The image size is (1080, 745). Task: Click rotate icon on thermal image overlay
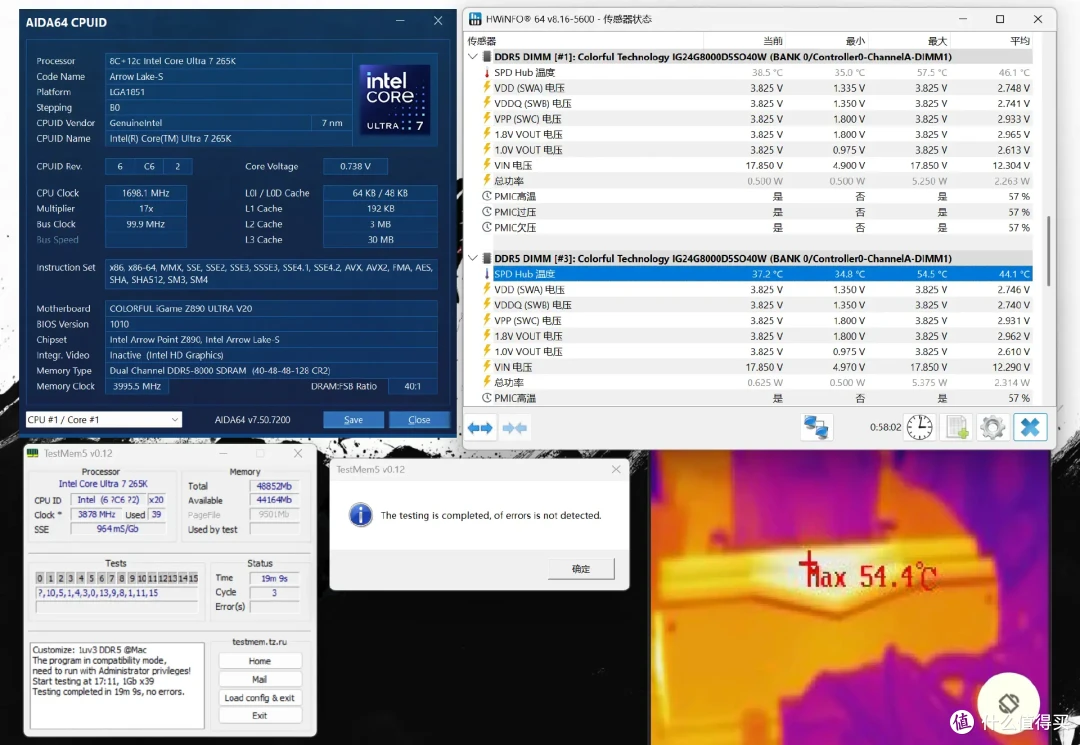[1008, 704]
